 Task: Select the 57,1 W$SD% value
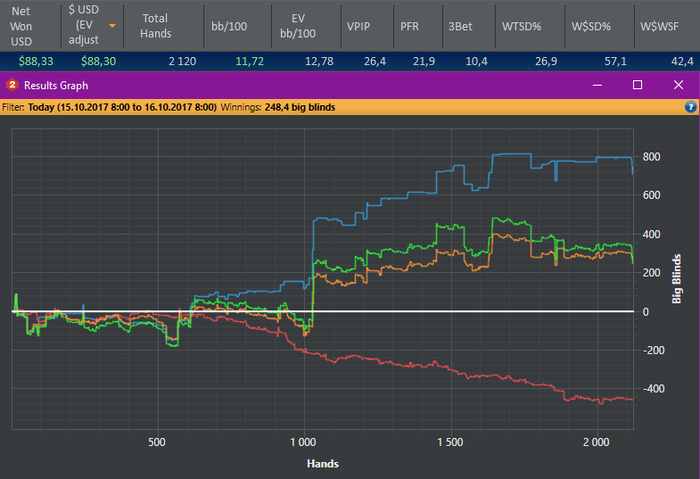point(615,61)
